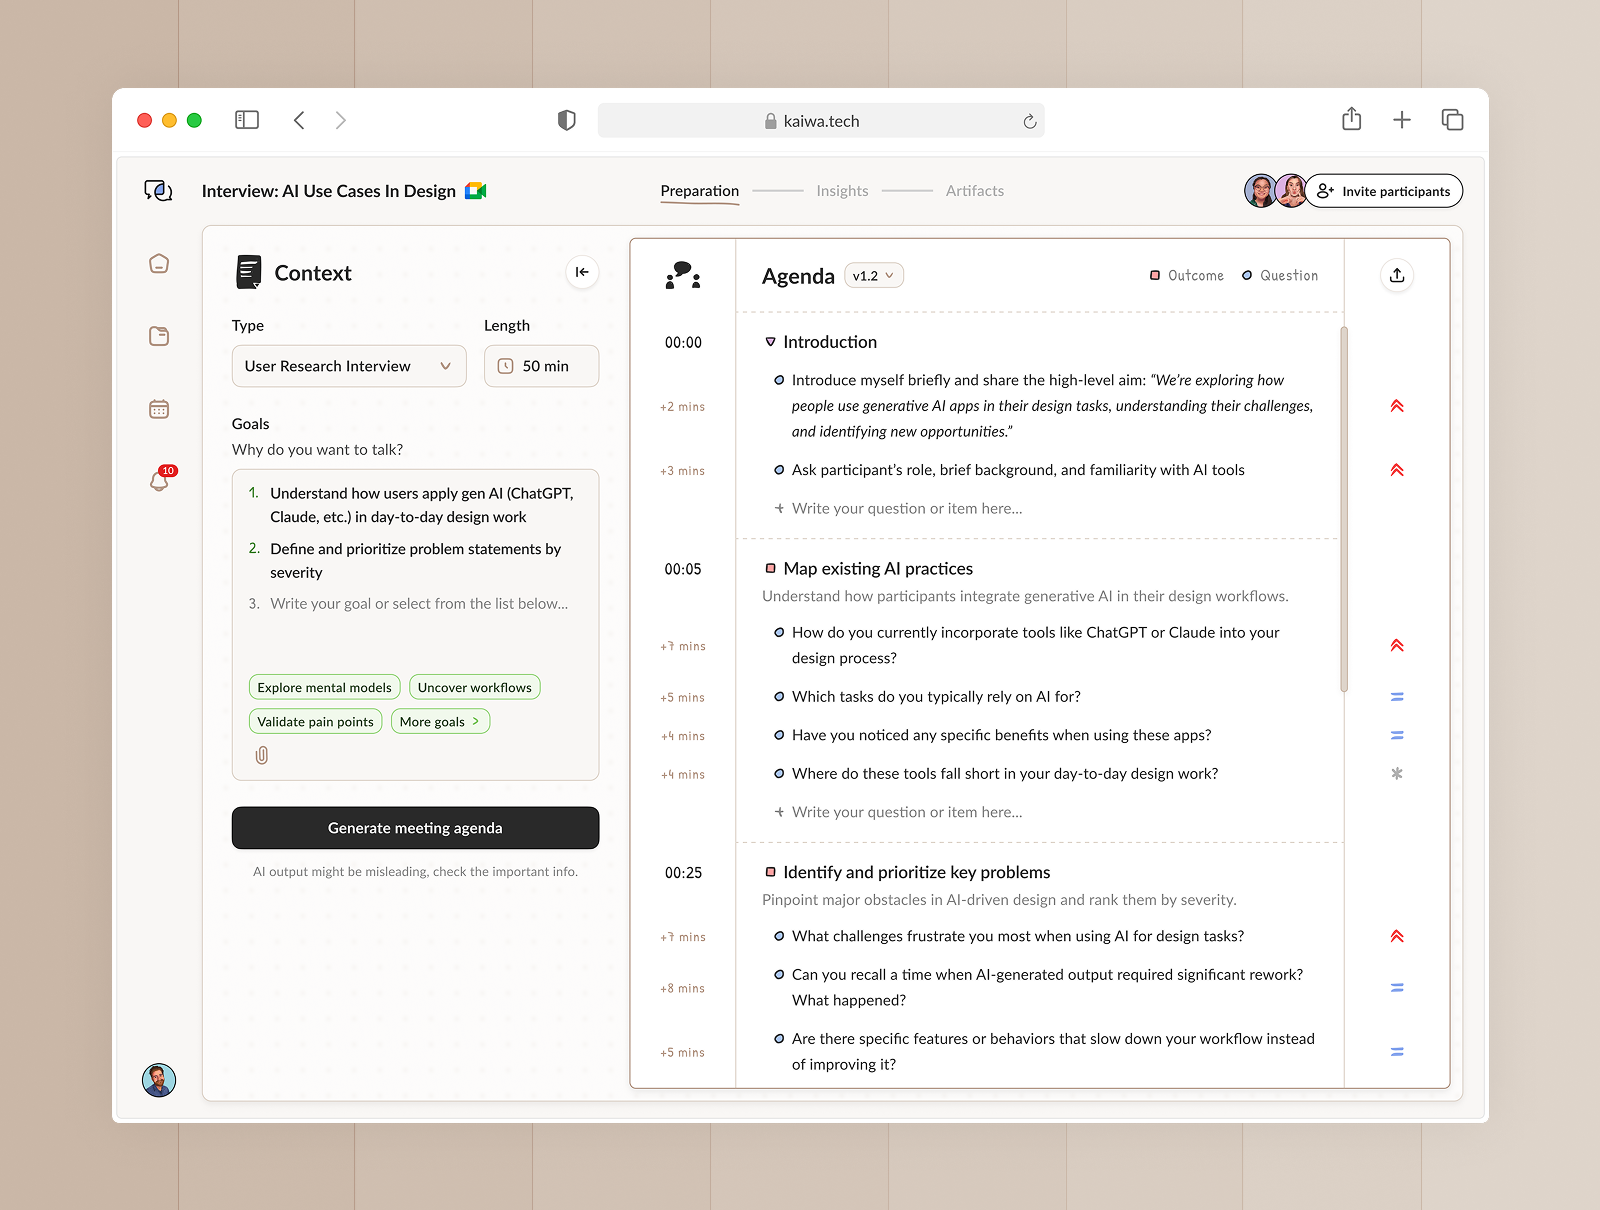Click the gray asterisk priority marker
Screen dimensions: 1600x1210
(x=1397, y=773)
